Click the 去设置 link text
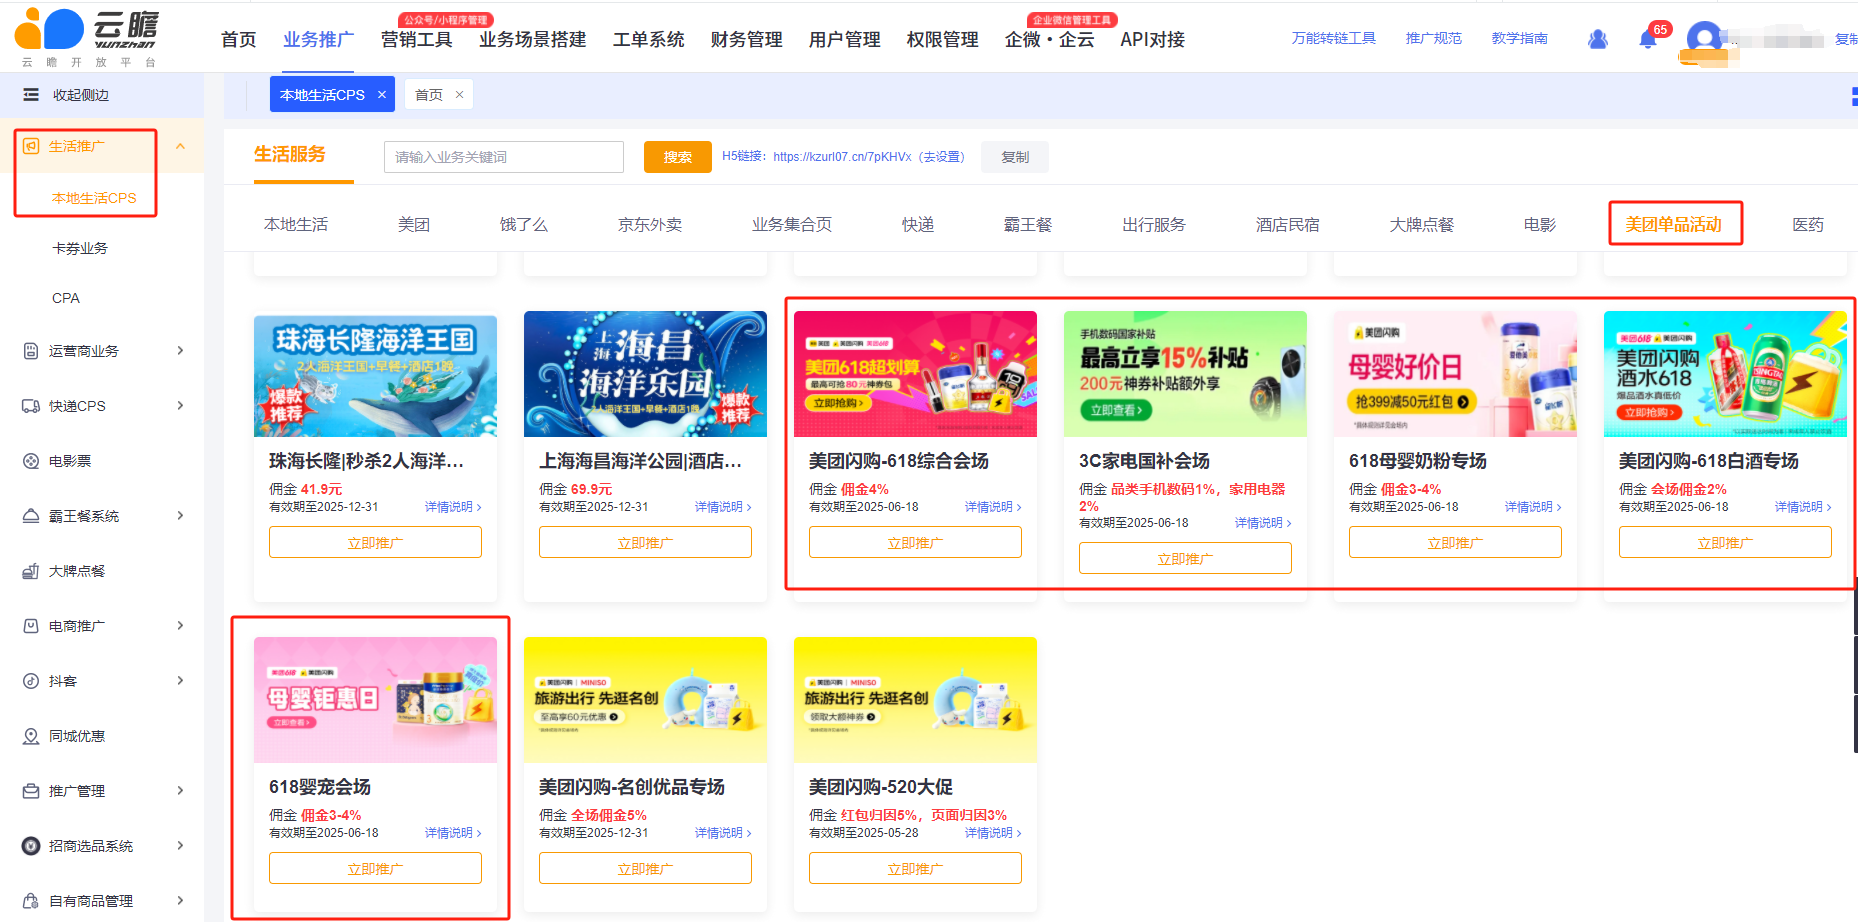The height and width of the screenshot is (922, 1858). tap(943, 157)
